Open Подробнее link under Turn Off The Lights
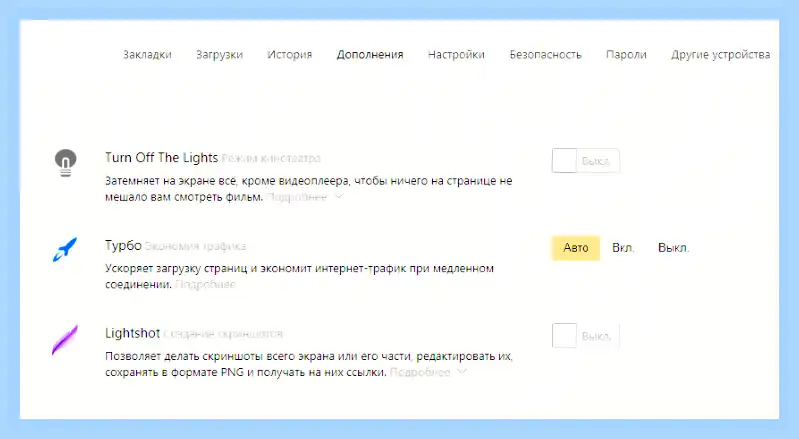799x439 pixels. [x=297, y=197]
